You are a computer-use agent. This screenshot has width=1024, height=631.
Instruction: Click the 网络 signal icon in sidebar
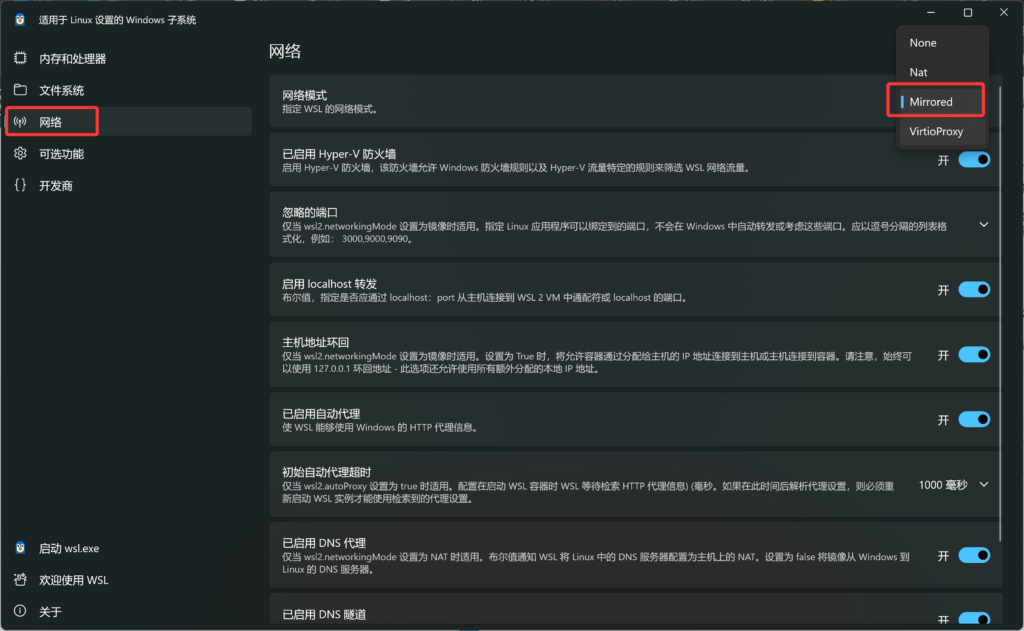point(20,122)
